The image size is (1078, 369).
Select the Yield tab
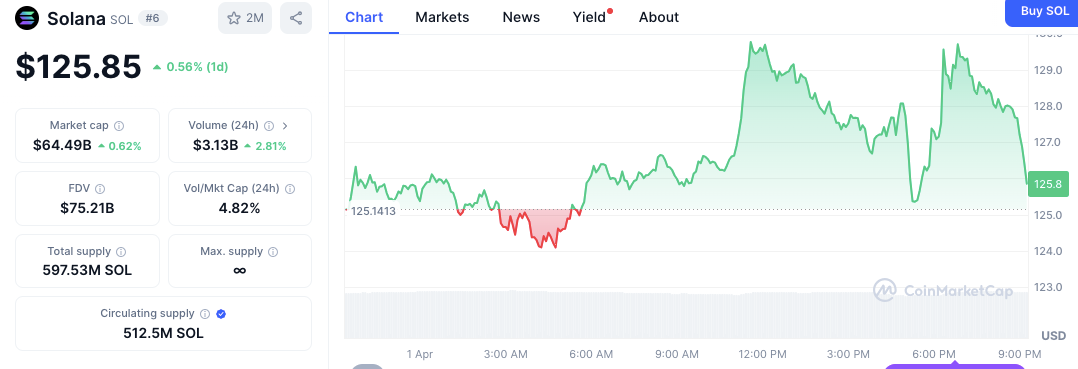click(x=591, y=17)
